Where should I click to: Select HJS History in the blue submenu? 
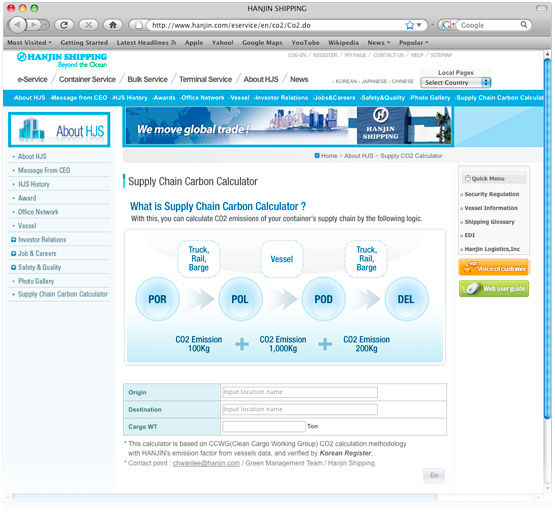click(130, 98)
